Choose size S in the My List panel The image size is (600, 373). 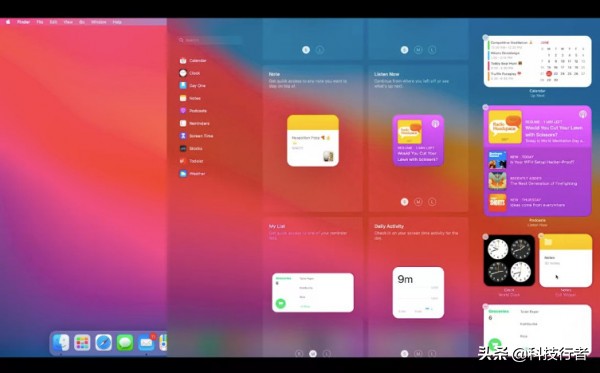tap(299, 353)
